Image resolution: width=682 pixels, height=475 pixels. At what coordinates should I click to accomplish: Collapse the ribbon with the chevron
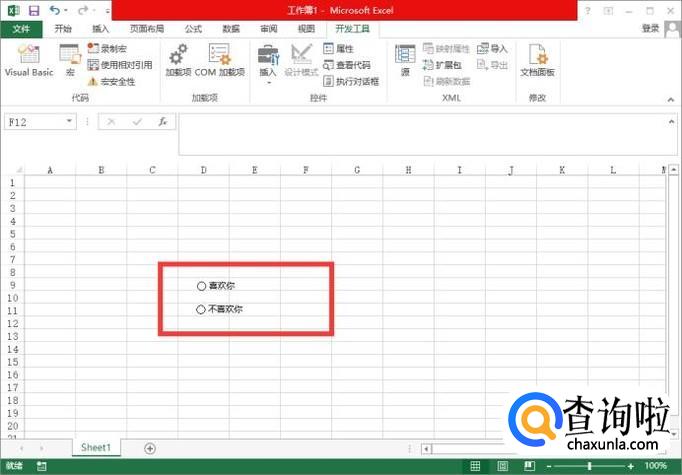pos(671,100)
